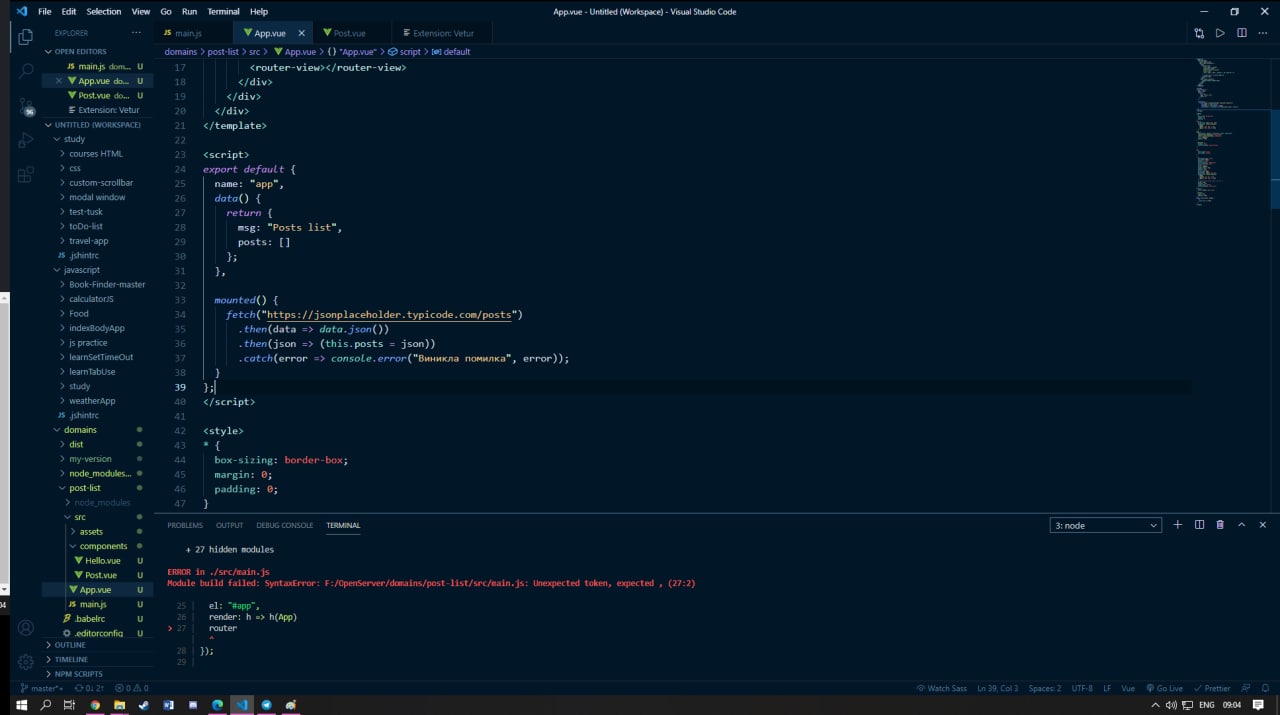Change the line ending via LF
Viewport: 1280px width, 715px height.
coord(1107,688)
